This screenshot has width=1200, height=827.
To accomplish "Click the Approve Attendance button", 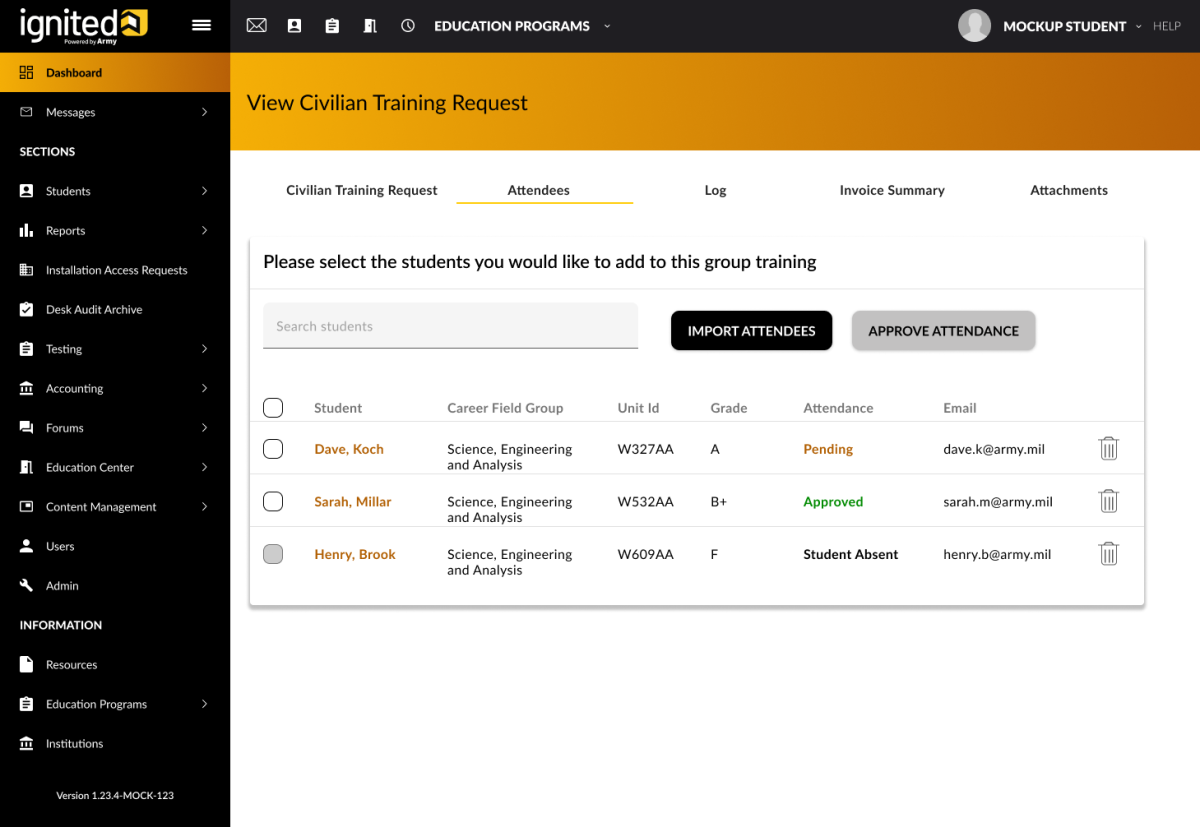I will [x=943, y=331].
